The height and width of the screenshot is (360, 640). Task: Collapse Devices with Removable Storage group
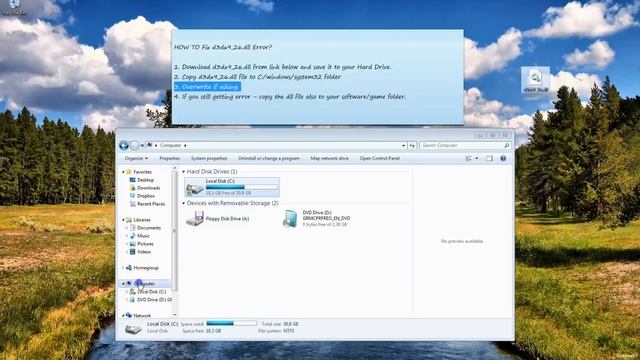tap(184, 203)
